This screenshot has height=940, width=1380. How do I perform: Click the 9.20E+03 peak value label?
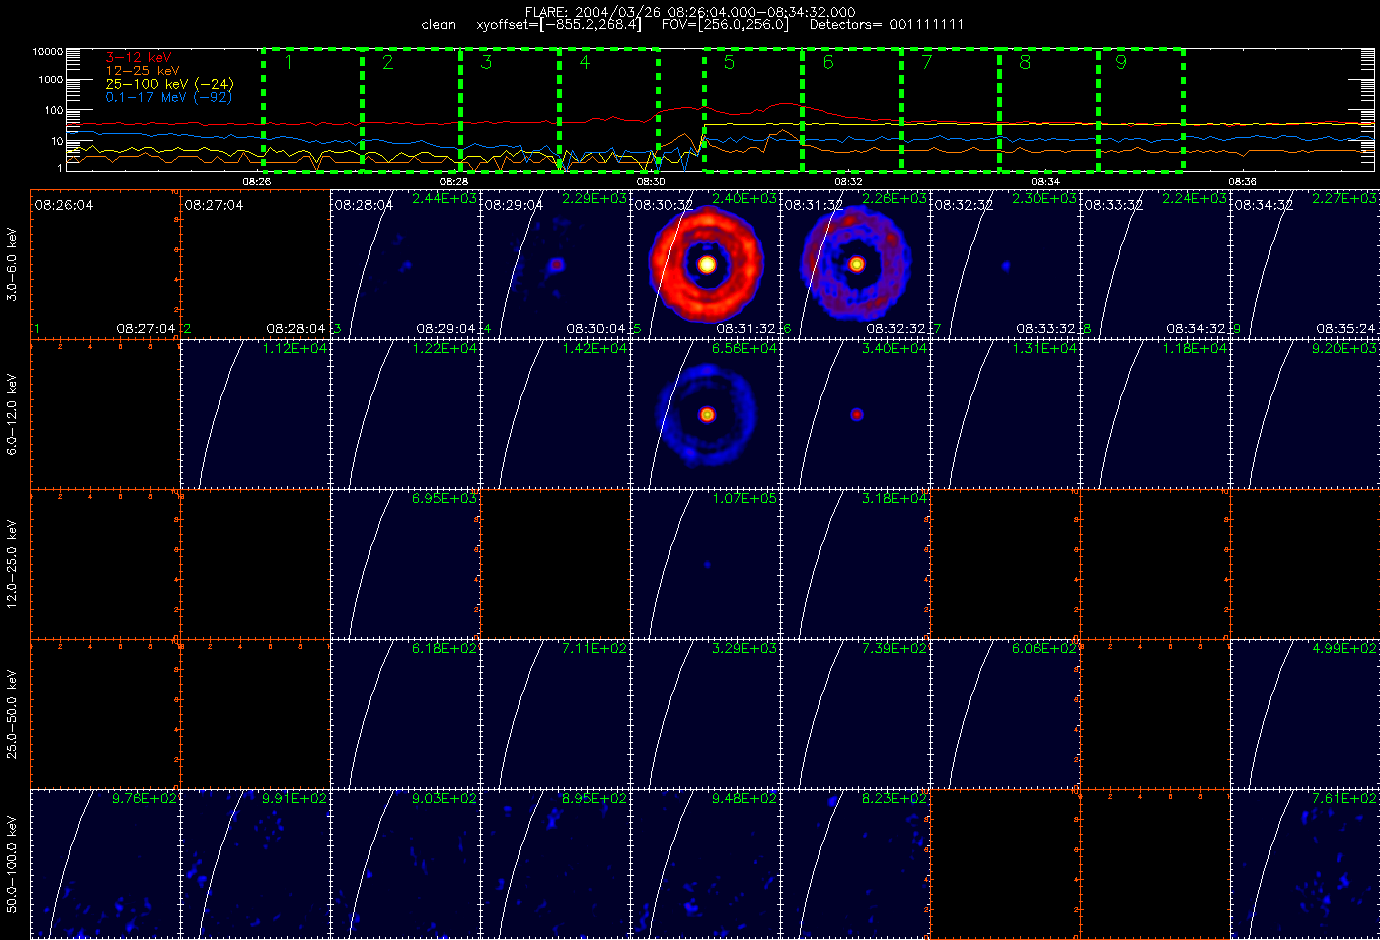[x=1344, y=348]
